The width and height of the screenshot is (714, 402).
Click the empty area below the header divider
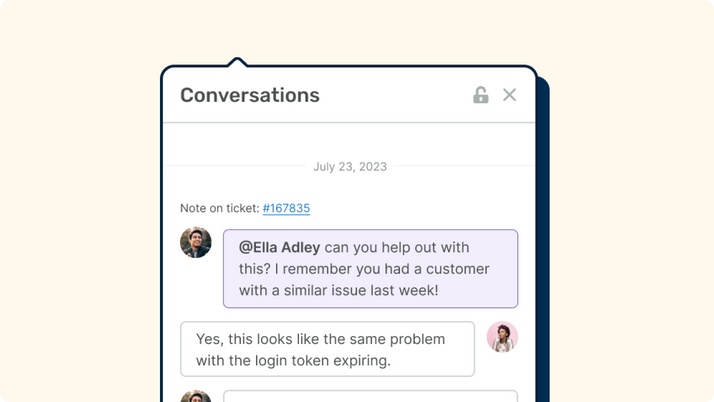(349, 140)
